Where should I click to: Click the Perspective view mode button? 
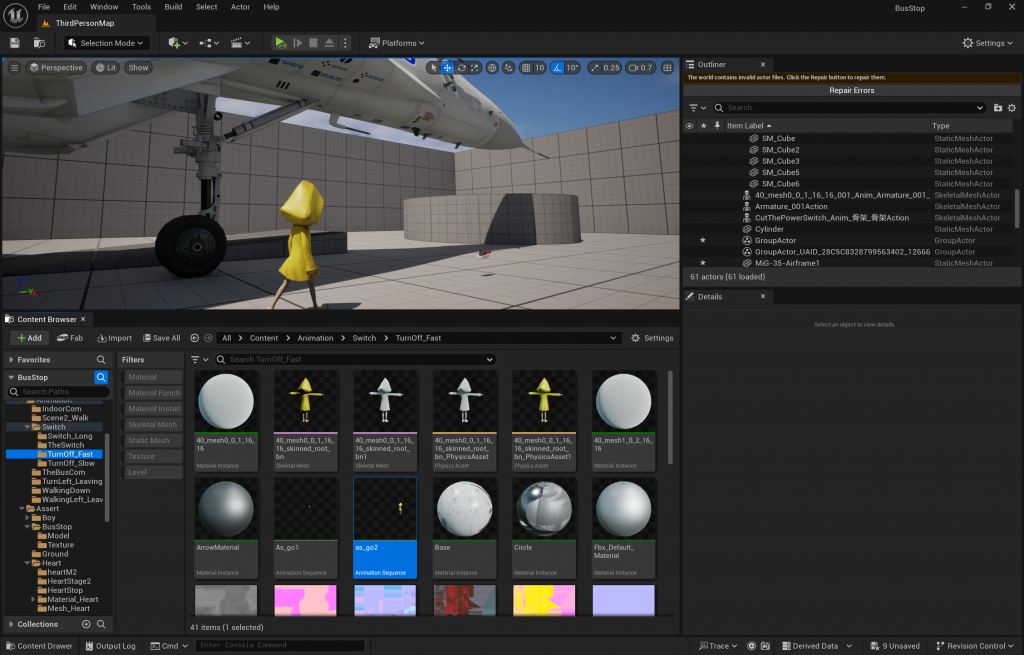click(x=56, y=67)
